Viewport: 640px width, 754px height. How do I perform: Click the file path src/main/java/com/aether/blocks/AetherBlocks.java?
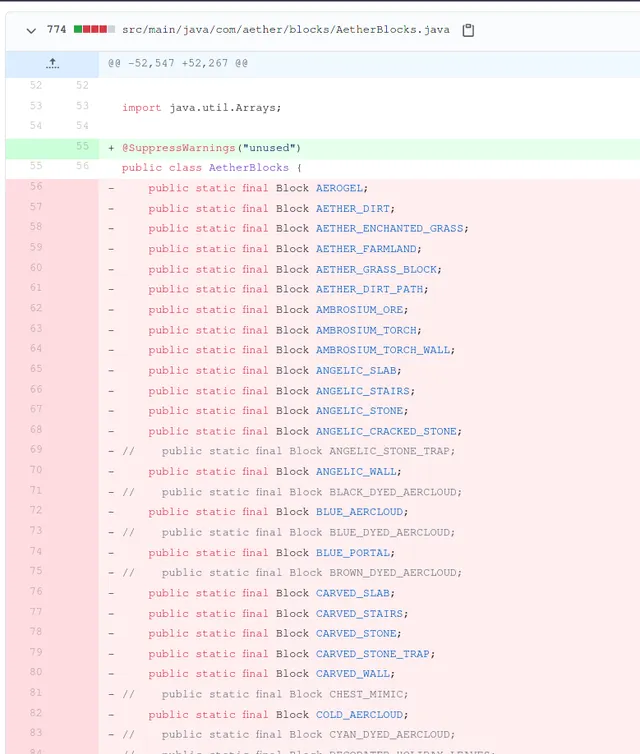(x=286, y=30)
